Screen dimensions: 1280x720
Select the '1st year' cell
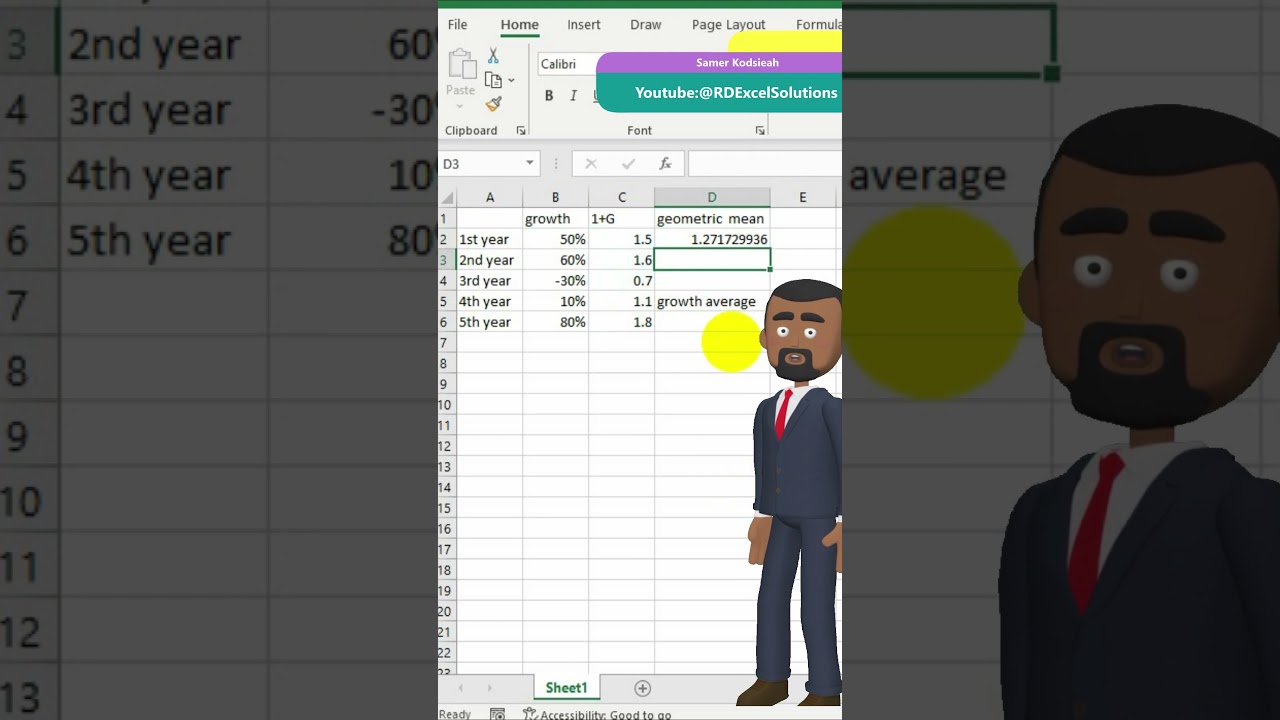[x=490, y=240]
